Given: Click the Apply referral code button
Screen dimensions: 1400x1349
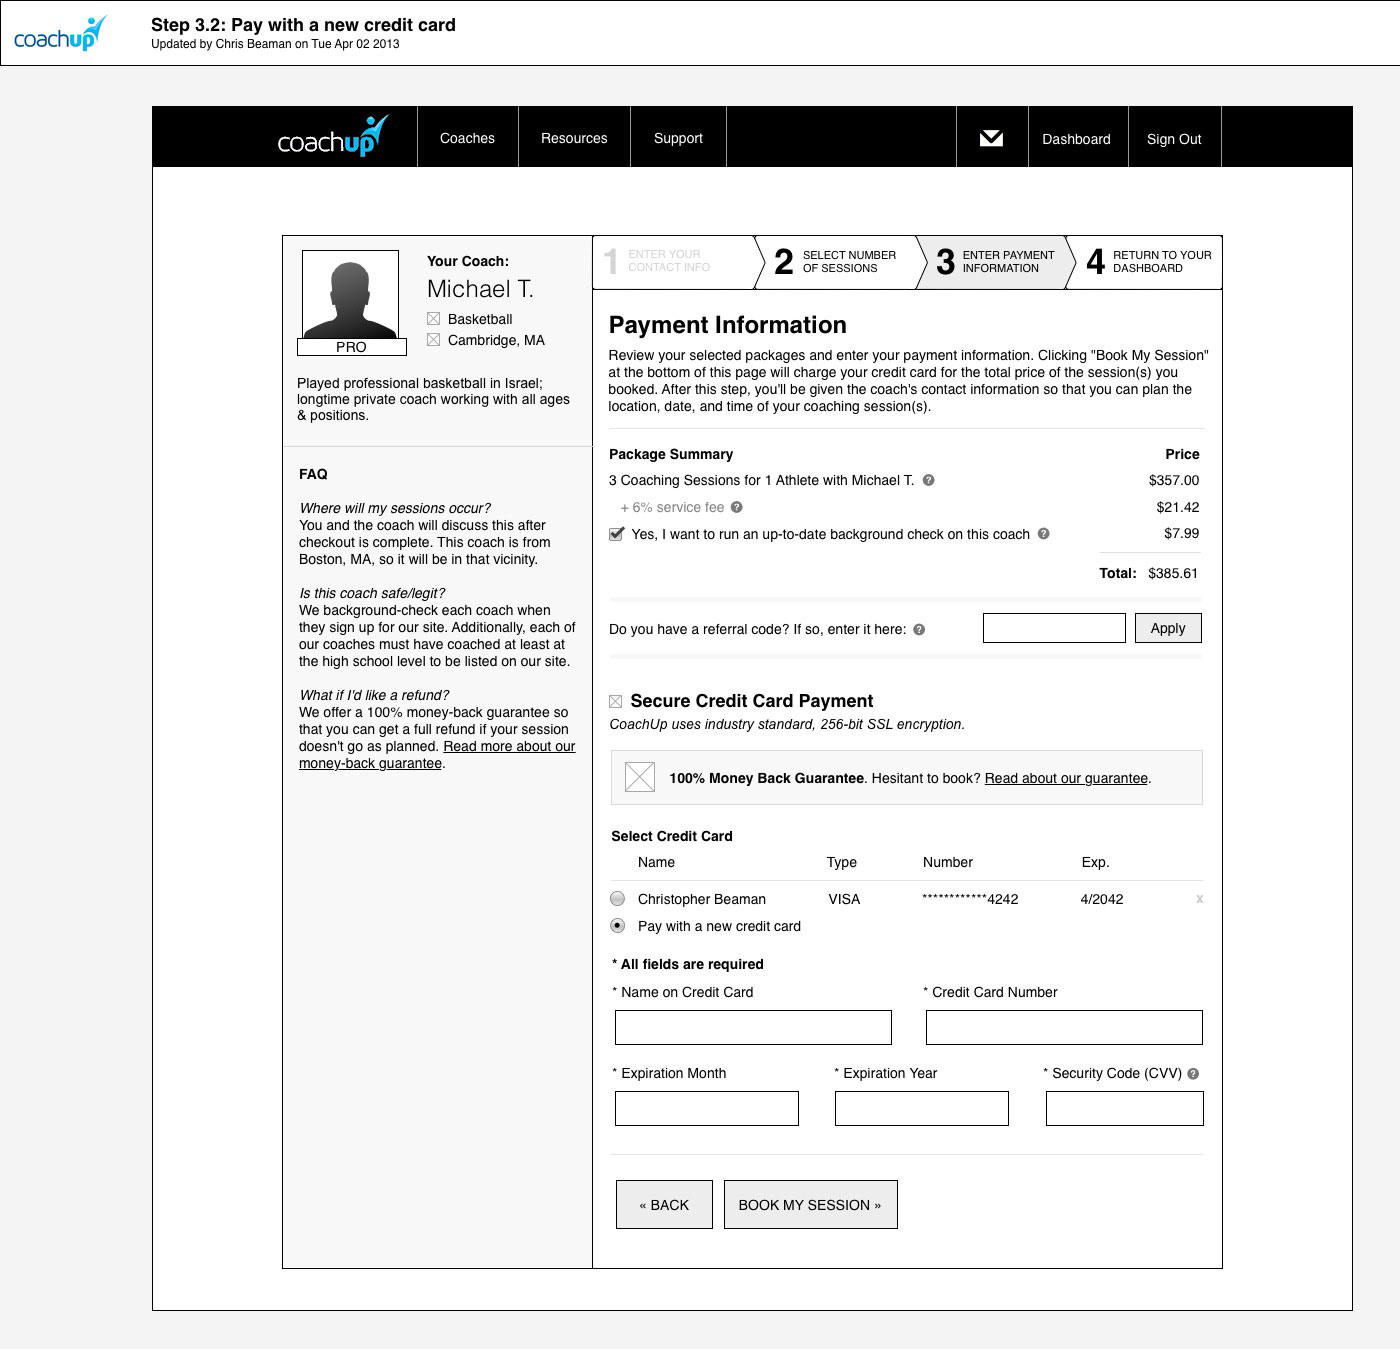Looking at the screenshot, I should (1168, 628).
